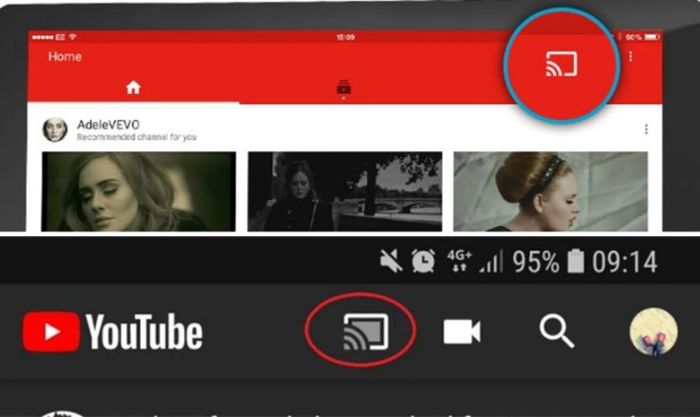Play the first Adele close-up video thumbnail
This screenshot has height=417, width=700.
[138, 192]
